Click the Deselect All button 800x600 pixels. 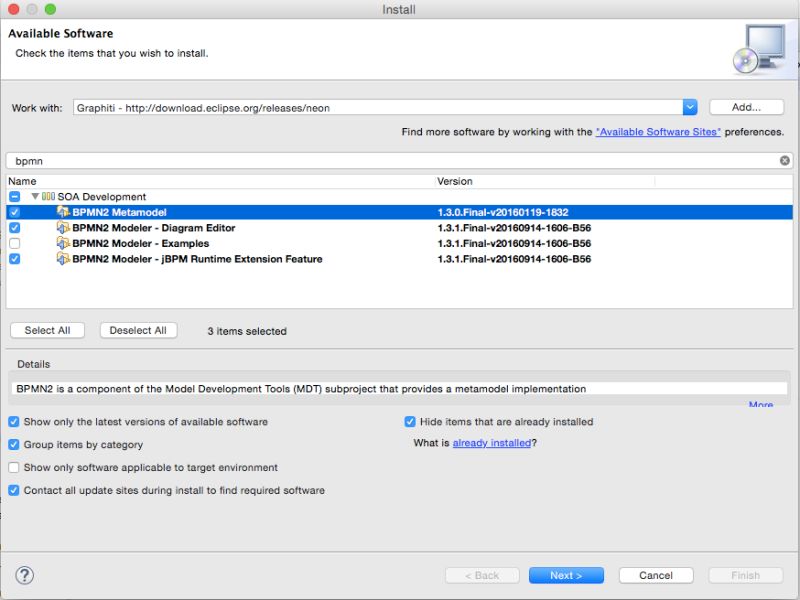[138, 330]
